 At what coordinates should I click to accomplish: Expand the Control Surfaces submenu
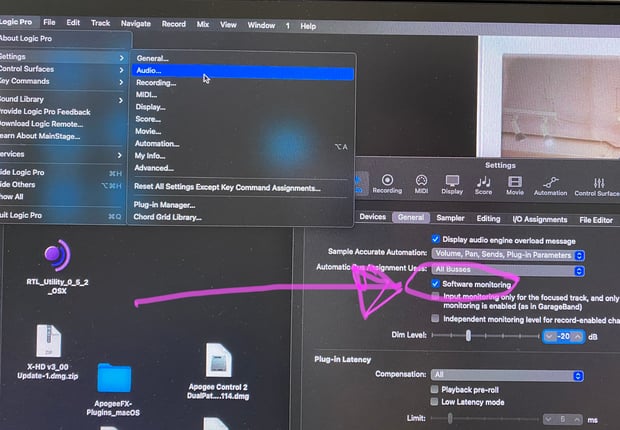(x=63, y=69)
